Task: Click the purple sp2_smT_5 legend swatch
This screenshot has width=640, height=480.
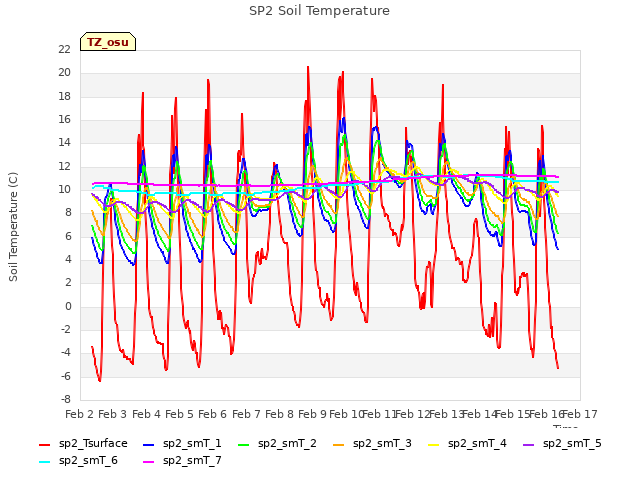Action: point(529,444)
